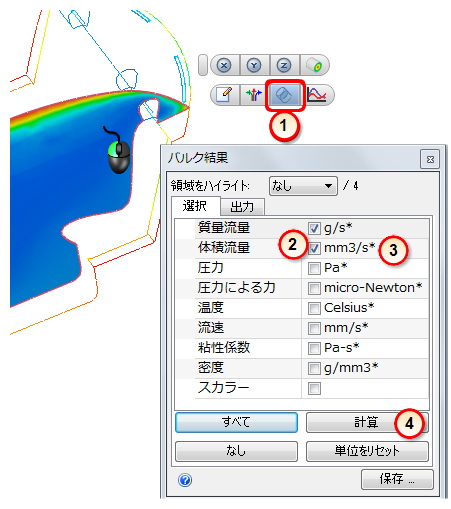Open the plane edit pencil icon
Image resolution: width=451 pixels, height=509 pixels.
click(x=225, y=95)
